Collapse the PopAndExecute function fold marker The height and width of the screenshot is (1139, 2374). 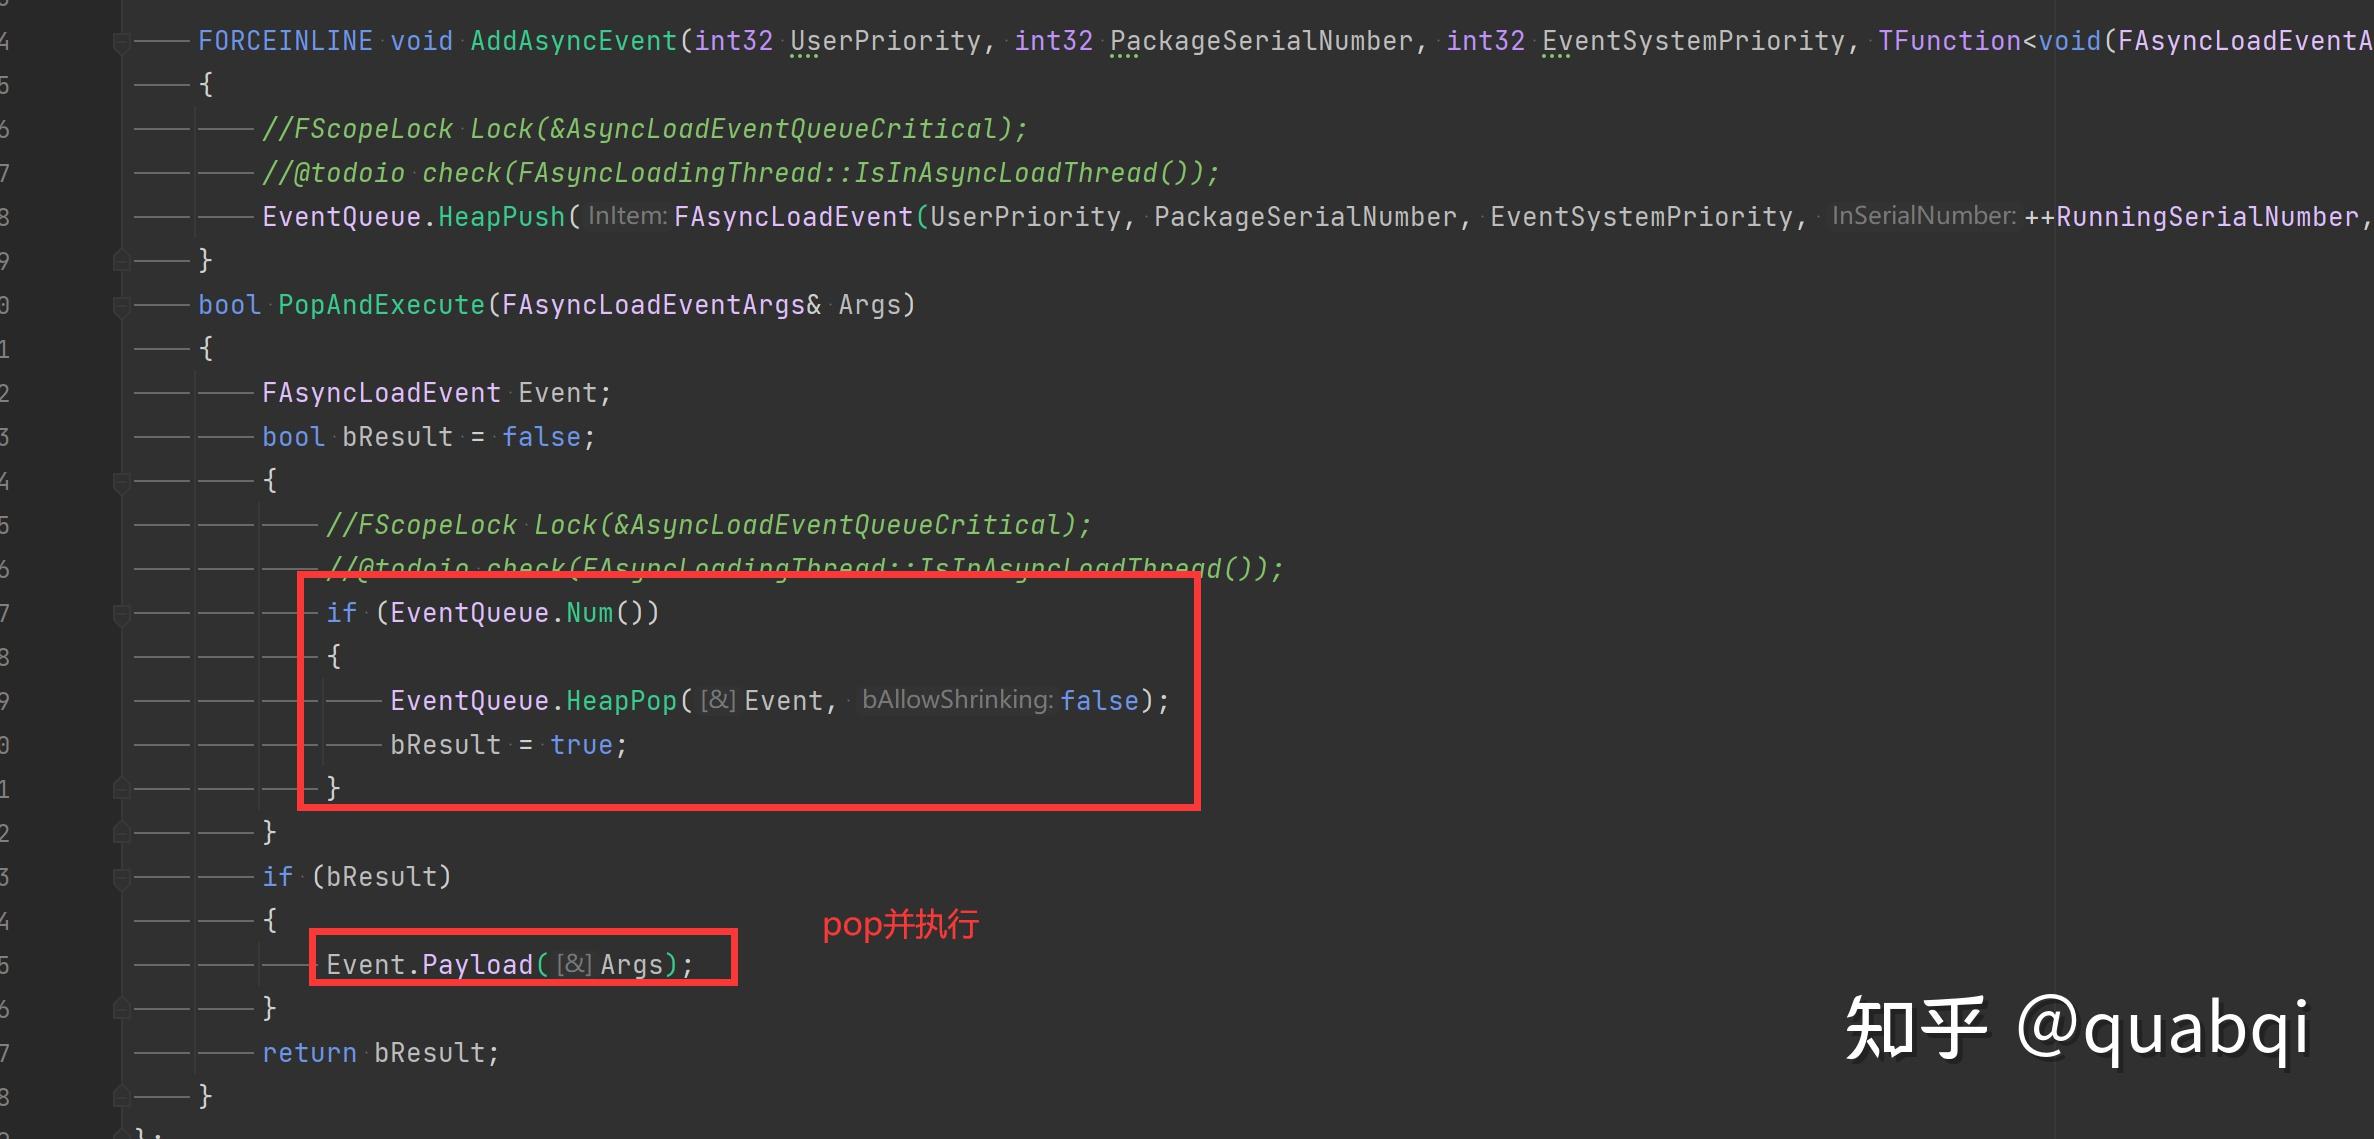tap(121, 306)
